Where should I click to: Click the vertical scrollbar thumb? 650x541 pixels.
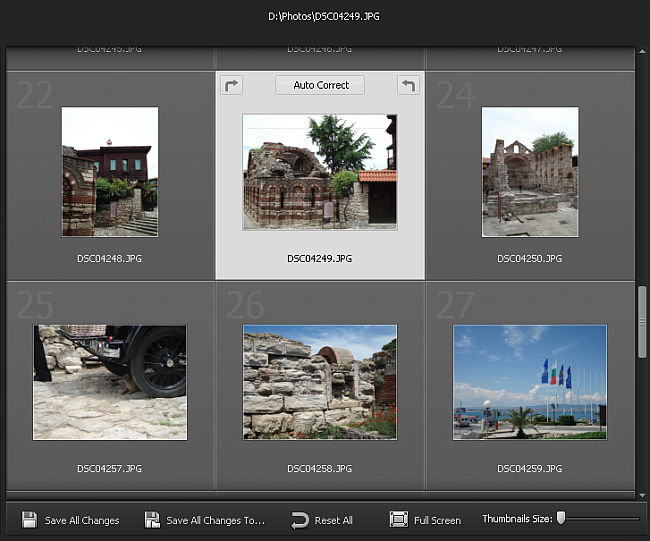[x=642, y=321]
